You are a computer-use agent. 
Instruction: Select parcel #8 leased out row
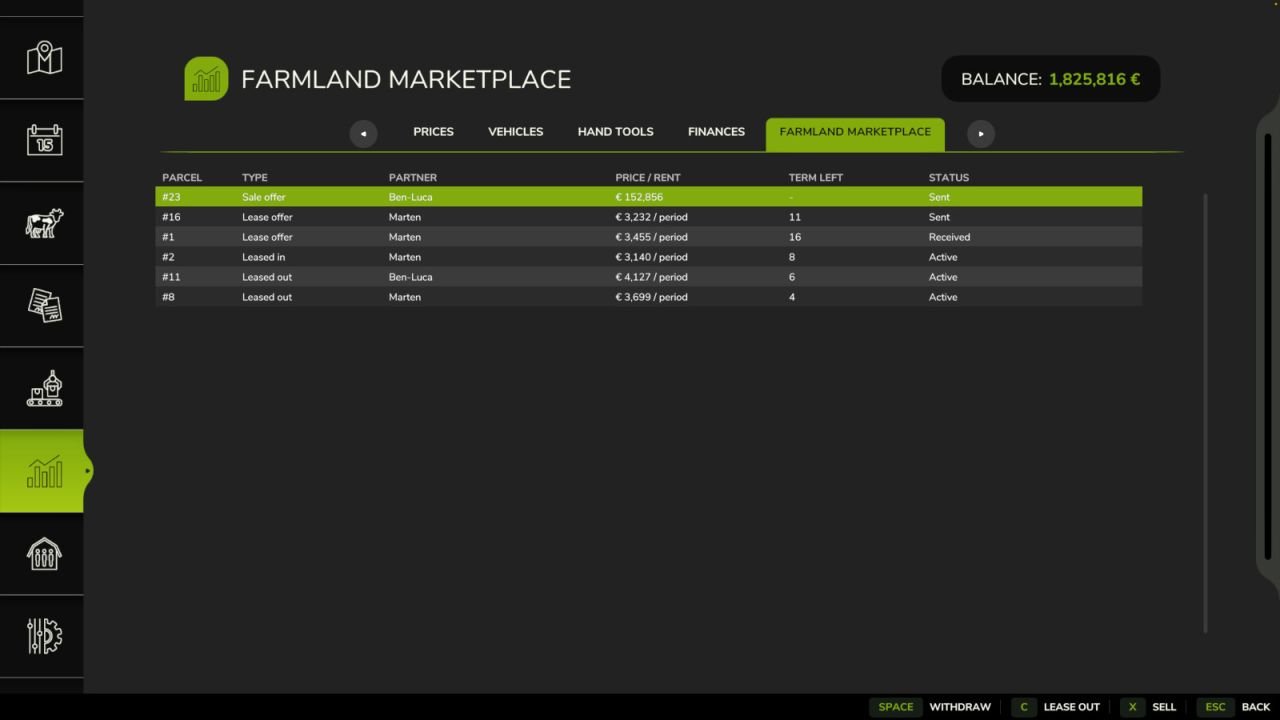click(649, 297)
